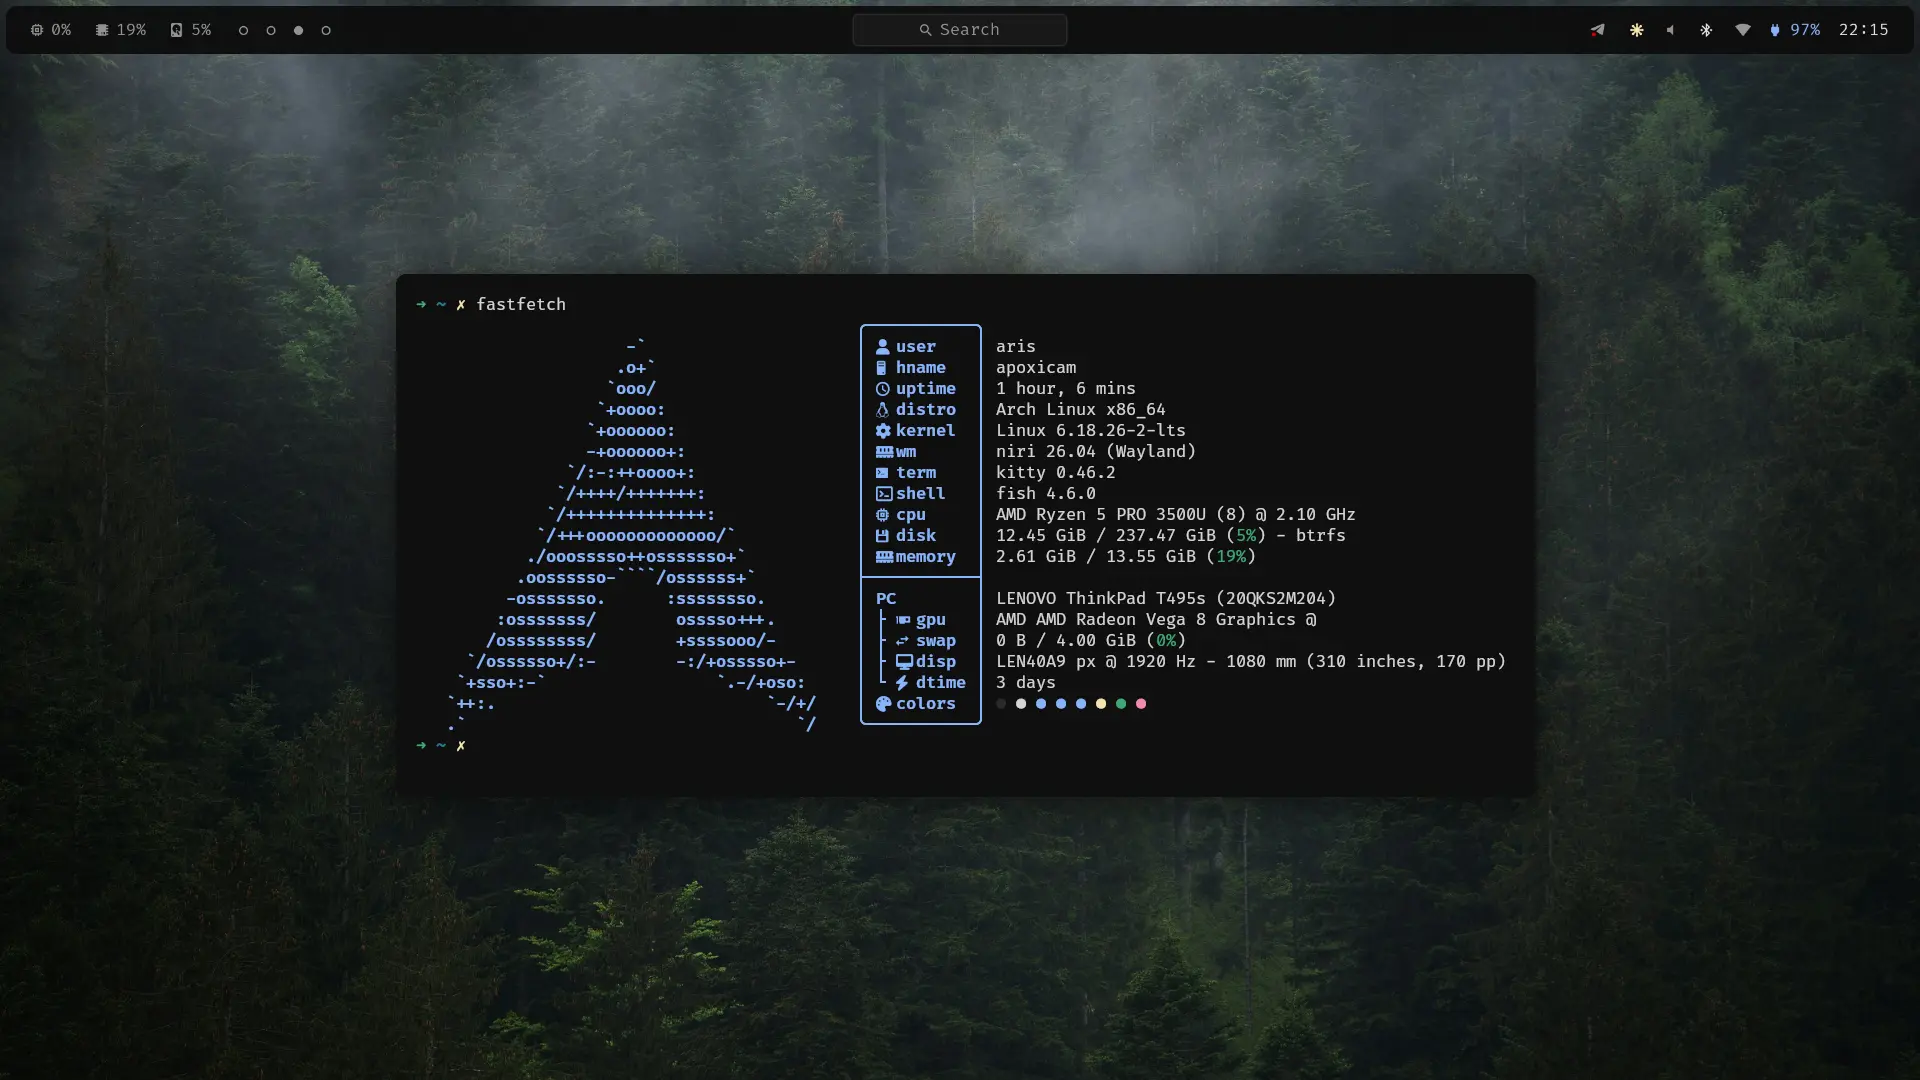
Task: Click the swap value "0 B / 4.00 GiB"
Action: pyautogui.click(x=1066, y=641)
